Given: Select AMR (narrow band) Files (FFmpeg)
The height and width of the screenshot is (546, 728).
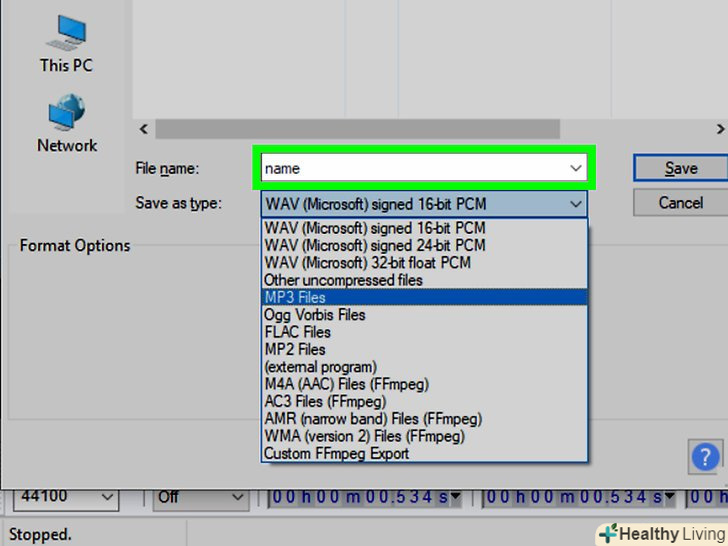Looking at the screenshot, I should coord(424,419).
